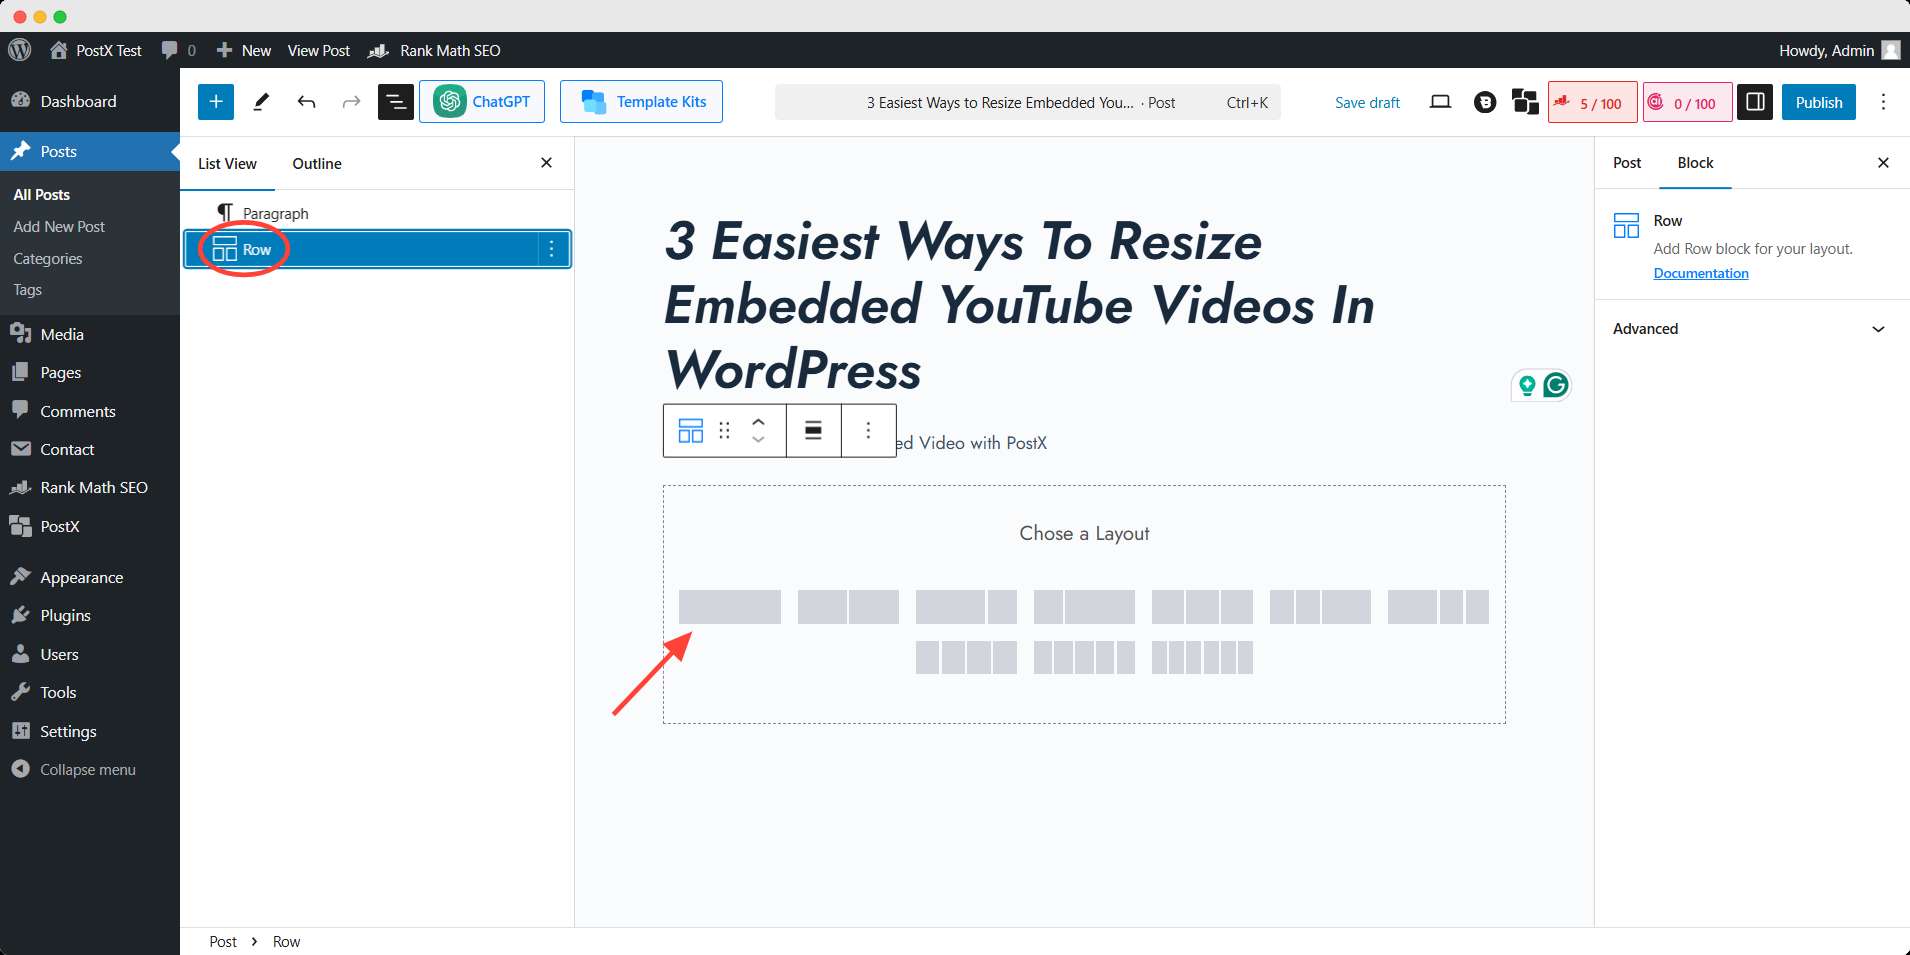
Task: Click Add New Post submenu item
Action: (x=59, y=227)
